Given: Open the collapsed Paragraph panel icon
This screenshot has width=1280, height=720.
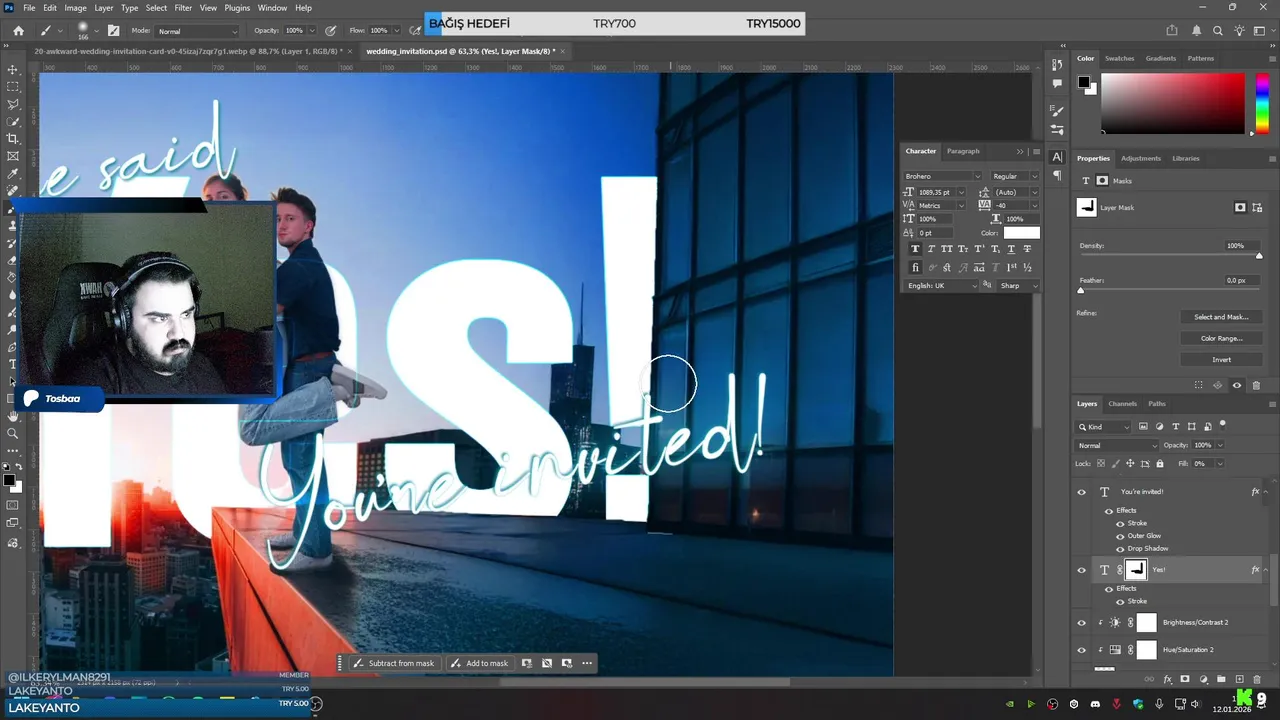Looking at the screenshot, I should click(x=1058, y=175).
